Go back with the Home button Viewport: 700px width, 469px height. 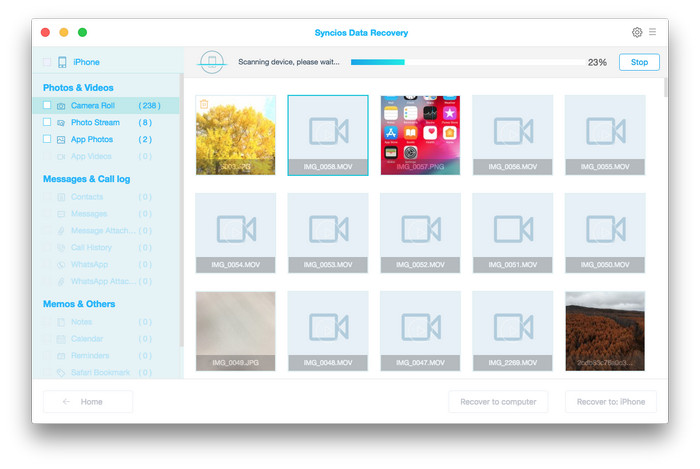pos(88,402)
